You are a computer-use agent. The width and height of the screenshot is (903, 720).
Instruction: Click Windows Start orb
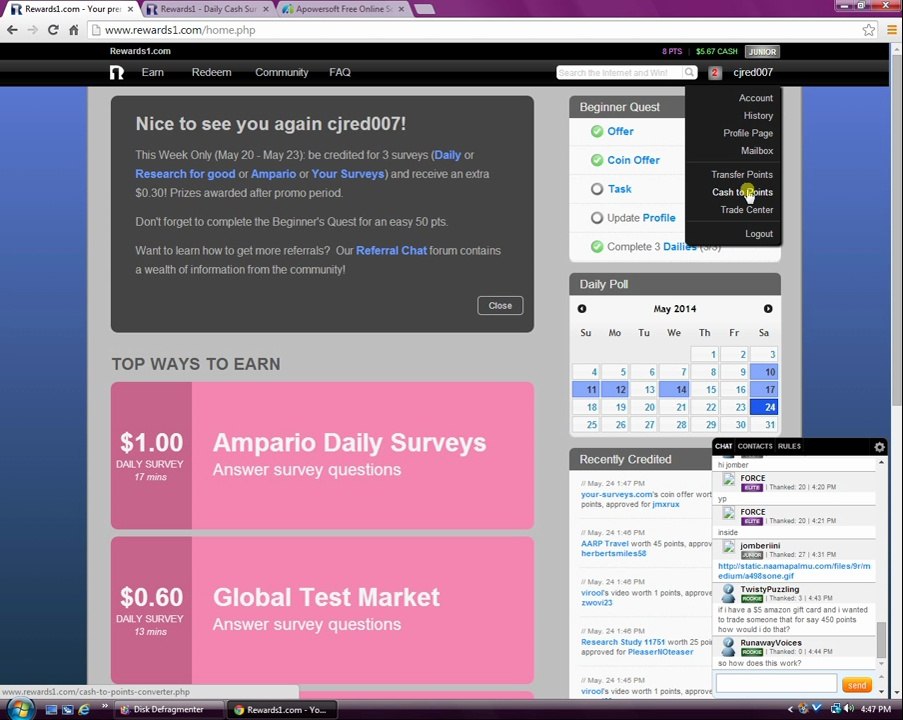click(x=21, y=709)
